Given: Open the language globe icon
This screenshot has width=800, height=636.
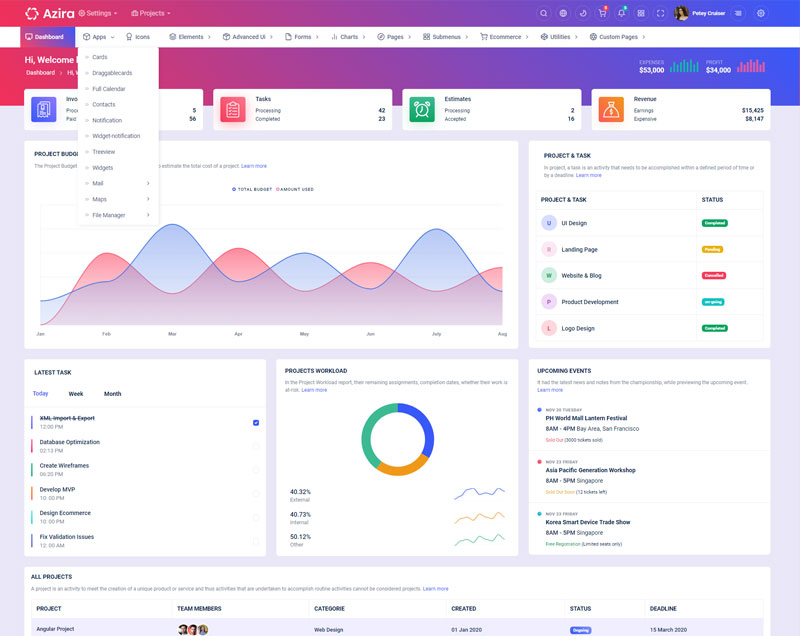Looking at the screenshot, I should [x=563, y=13].
